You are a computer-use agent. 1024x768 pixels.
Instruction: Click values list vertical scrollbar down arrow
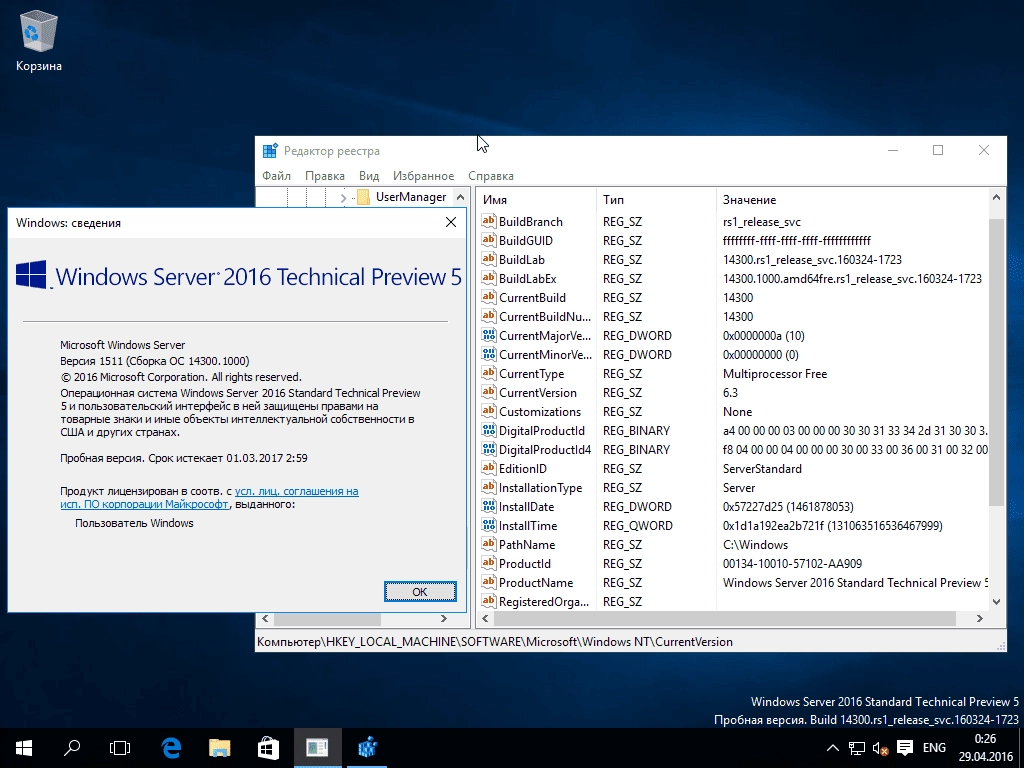coord(996,601)
